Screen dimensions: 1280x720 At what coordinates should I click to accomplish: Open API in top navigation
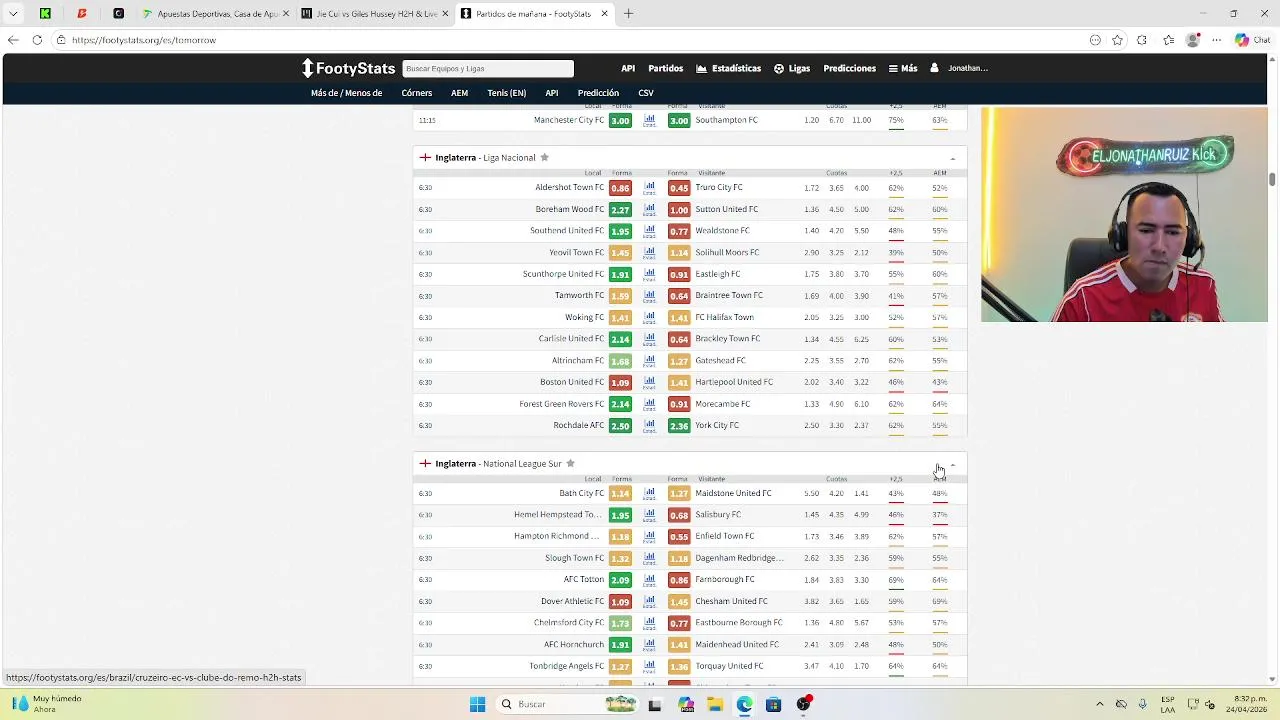pos(628,68)
